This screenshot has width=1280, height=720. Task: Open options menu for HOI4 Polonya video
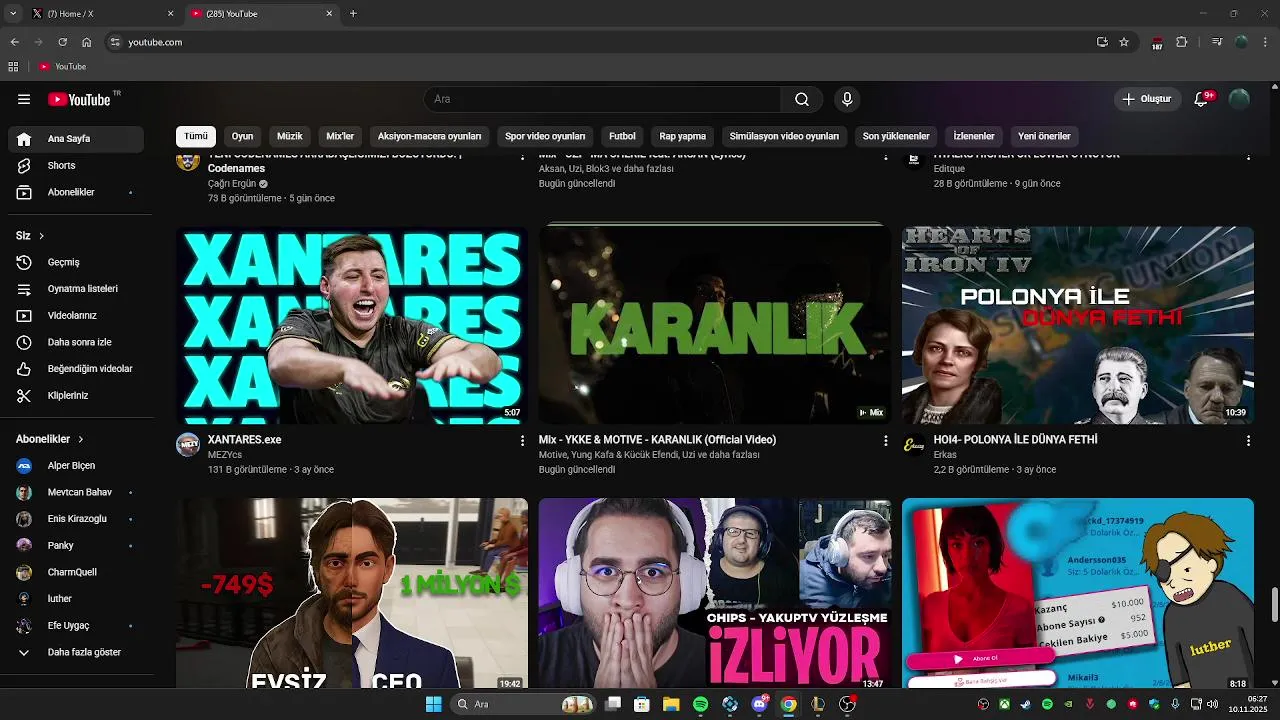(1248, 440)
